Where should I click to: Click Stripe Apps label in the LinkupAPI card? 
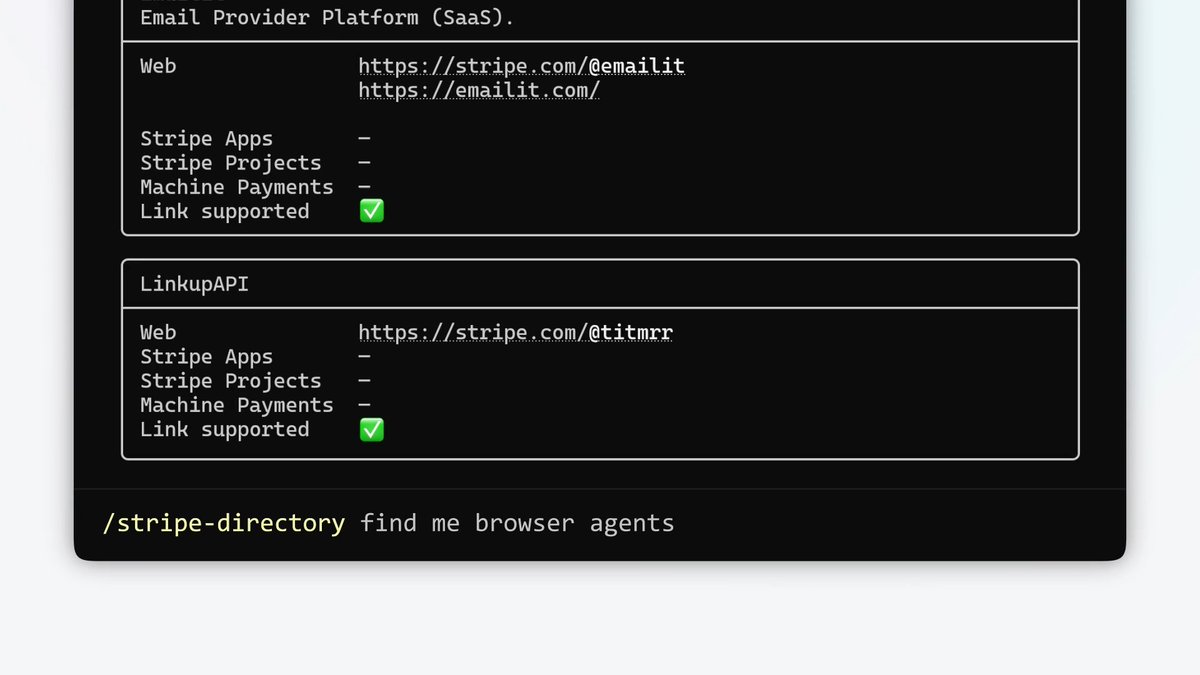206,357
